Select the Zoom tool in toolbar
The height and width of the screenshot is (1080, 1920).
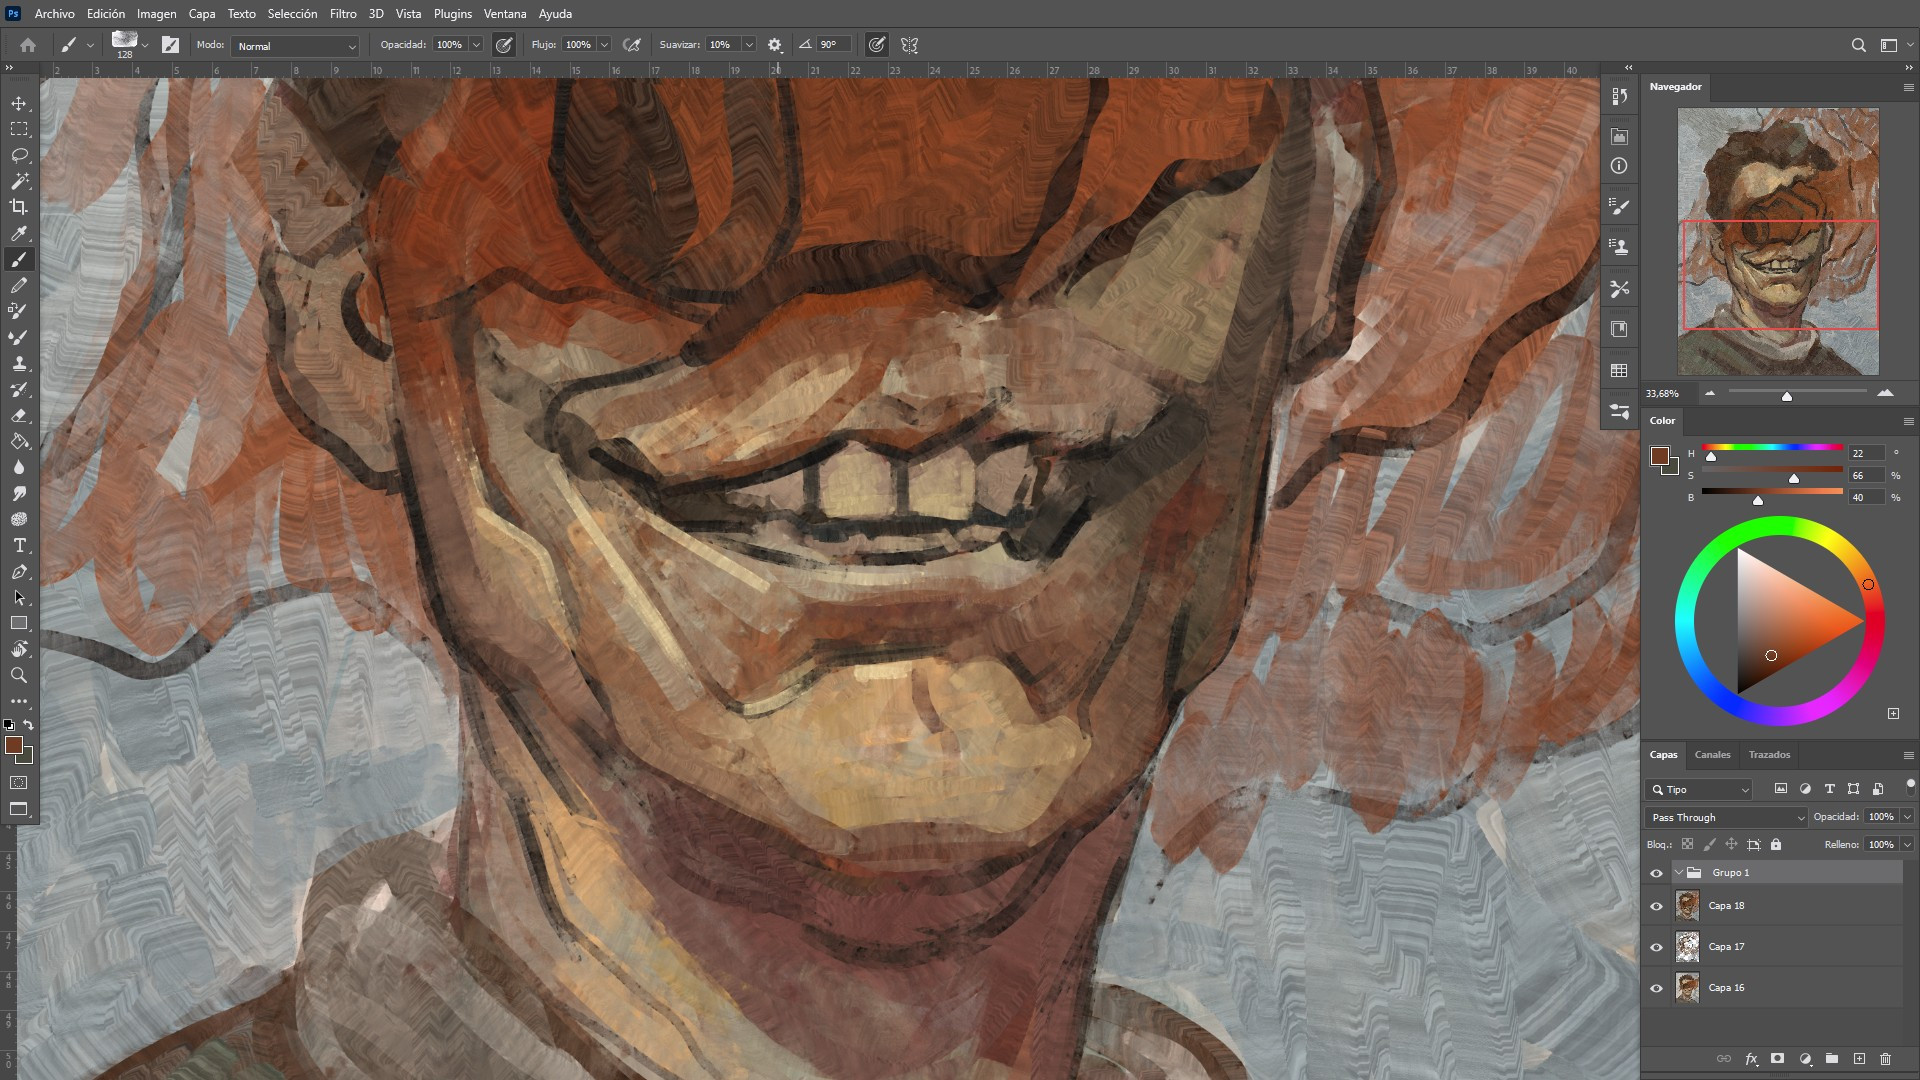tap(19, 675)
